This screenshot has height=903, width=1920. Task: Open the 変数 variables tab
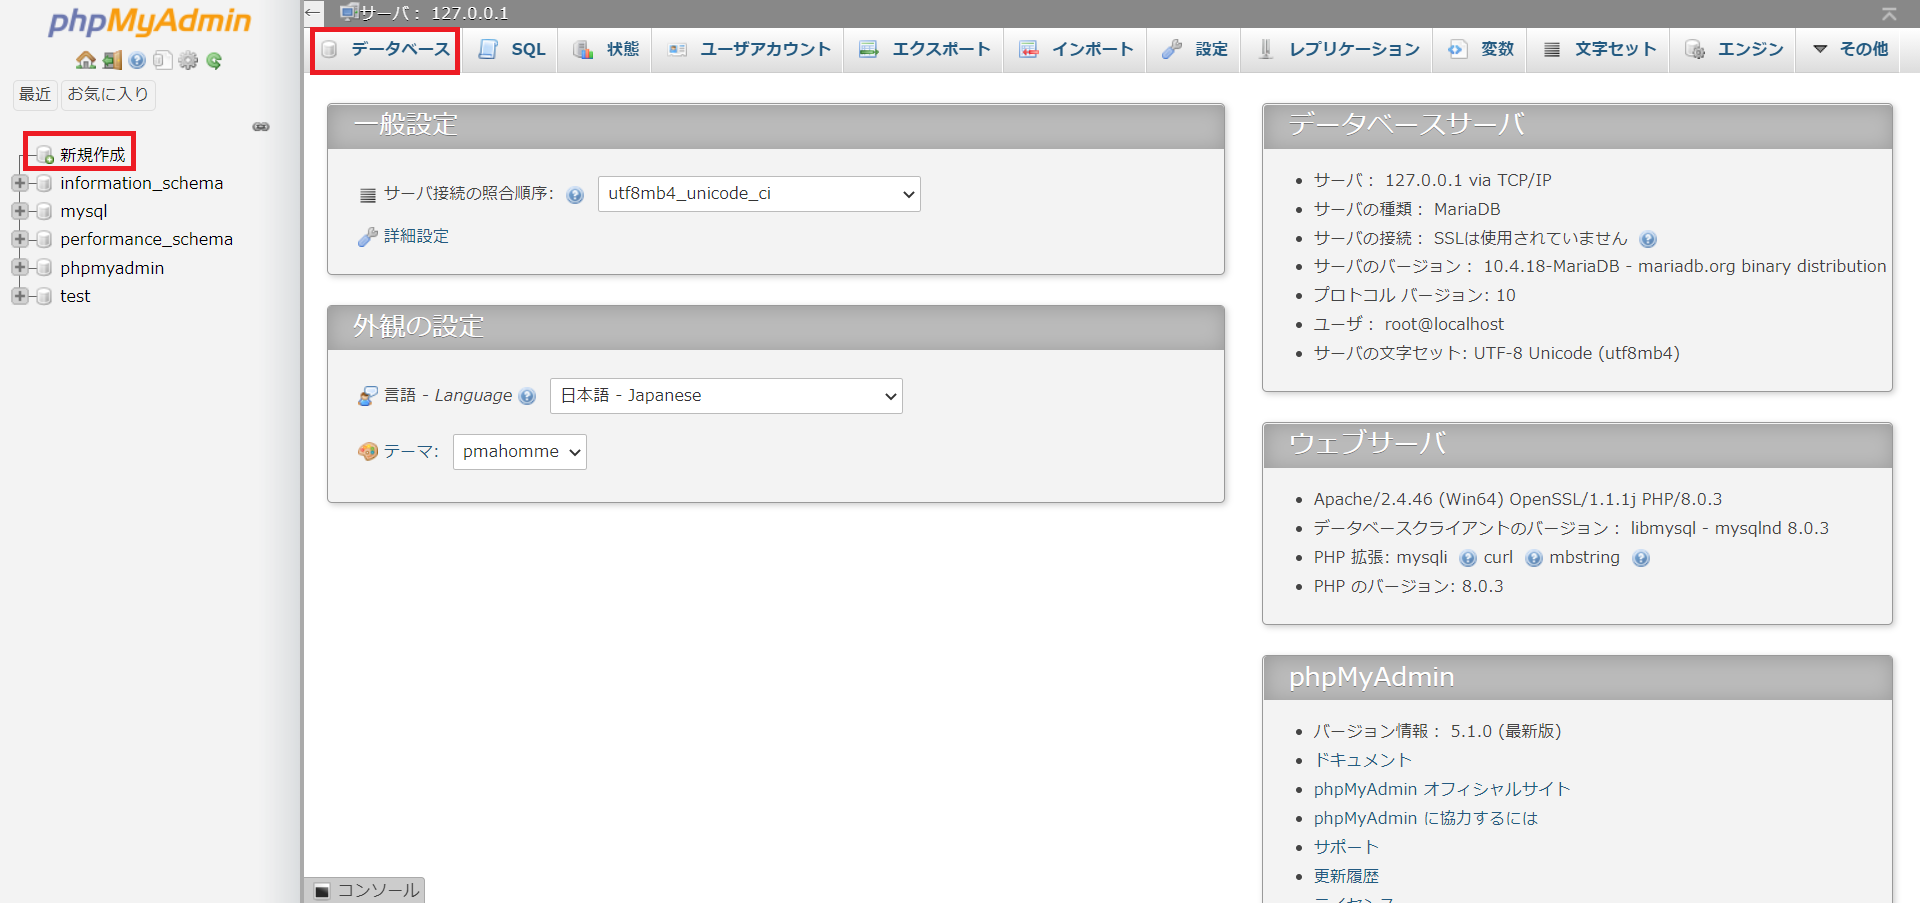pyautogui.click(x=1481, y=49)
